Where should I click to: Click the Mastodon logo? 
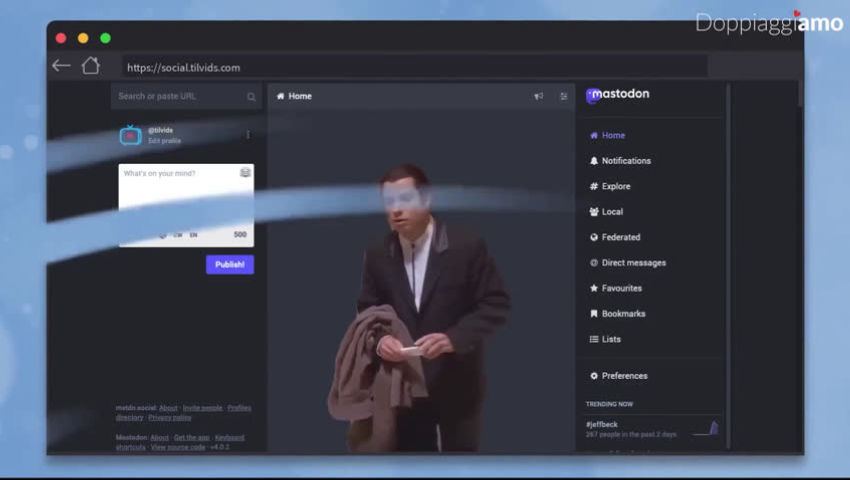(x=618, y=95)
